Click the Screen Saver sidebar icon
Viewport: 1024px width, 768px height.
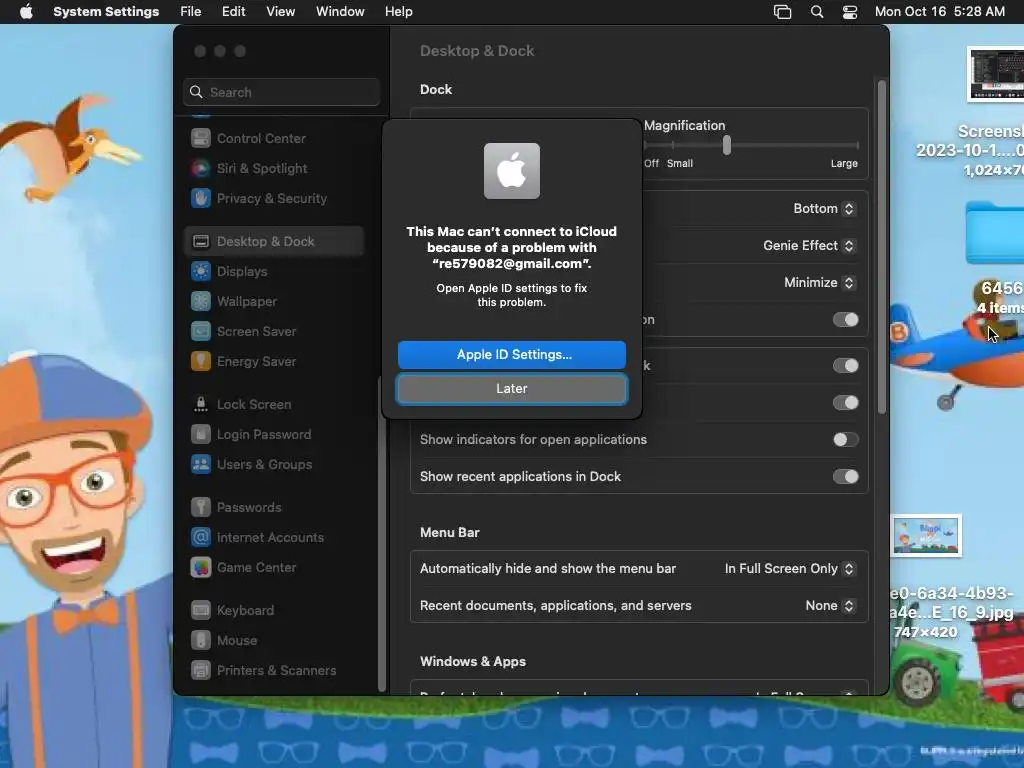pos(200,331)
